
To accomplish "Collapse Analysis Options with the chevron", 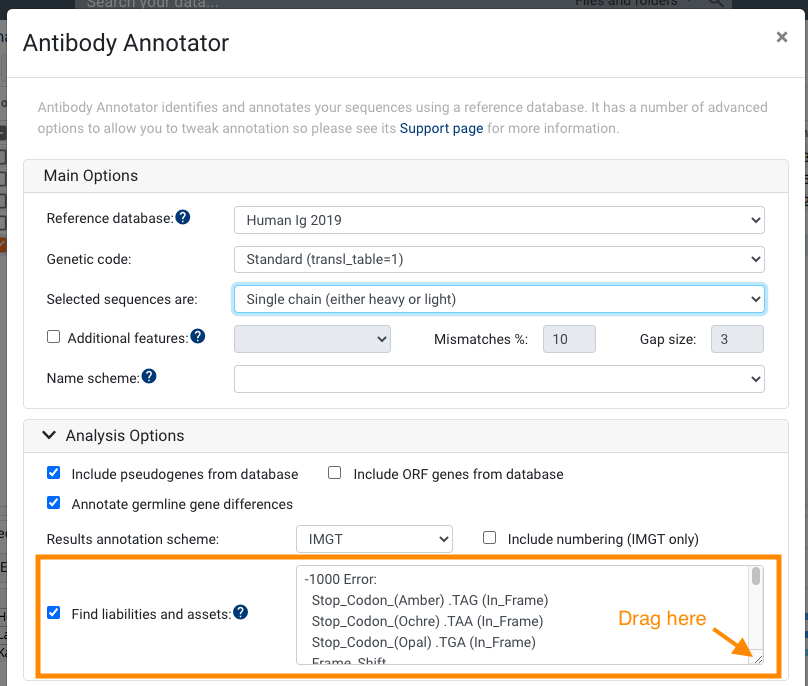I will [x=49, y=435].
